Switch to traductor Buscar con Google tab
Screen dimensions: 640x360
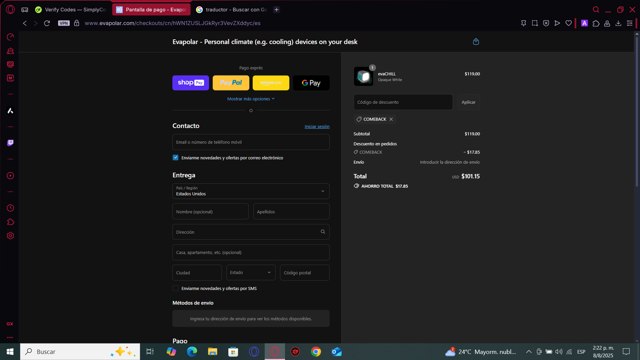(231, 9)
